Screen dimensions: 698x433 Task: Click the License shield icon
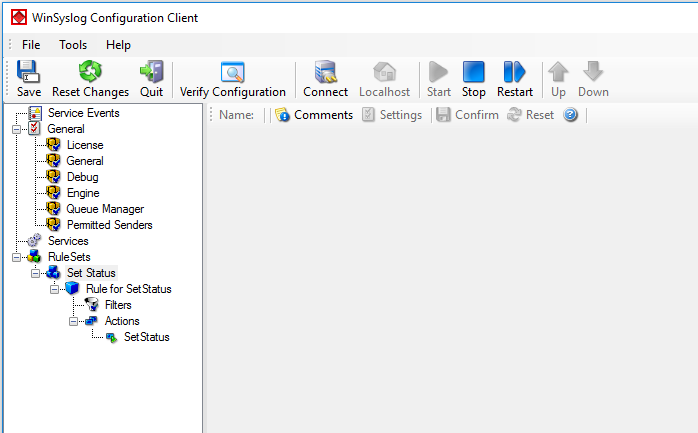pyautogui.click(x=53, y=145)
